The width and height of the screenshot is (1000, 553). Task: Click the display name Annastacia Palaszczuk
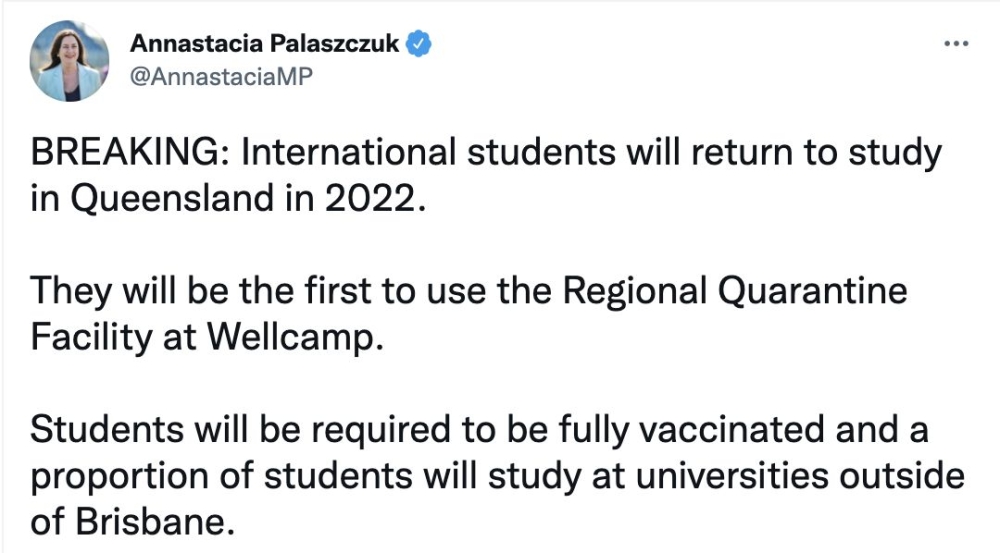[265, 43]
